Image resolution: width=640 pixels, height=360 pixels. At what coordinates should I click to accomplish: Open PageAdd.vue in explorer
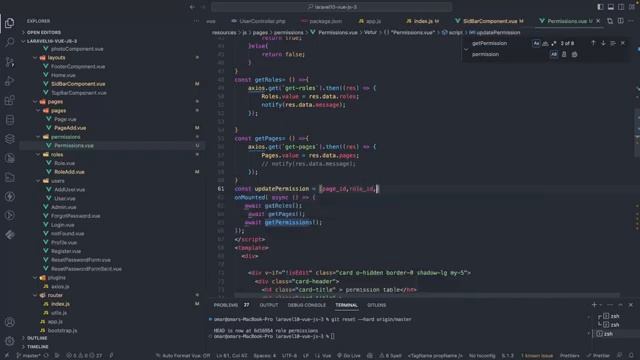[x=70, y=128]
